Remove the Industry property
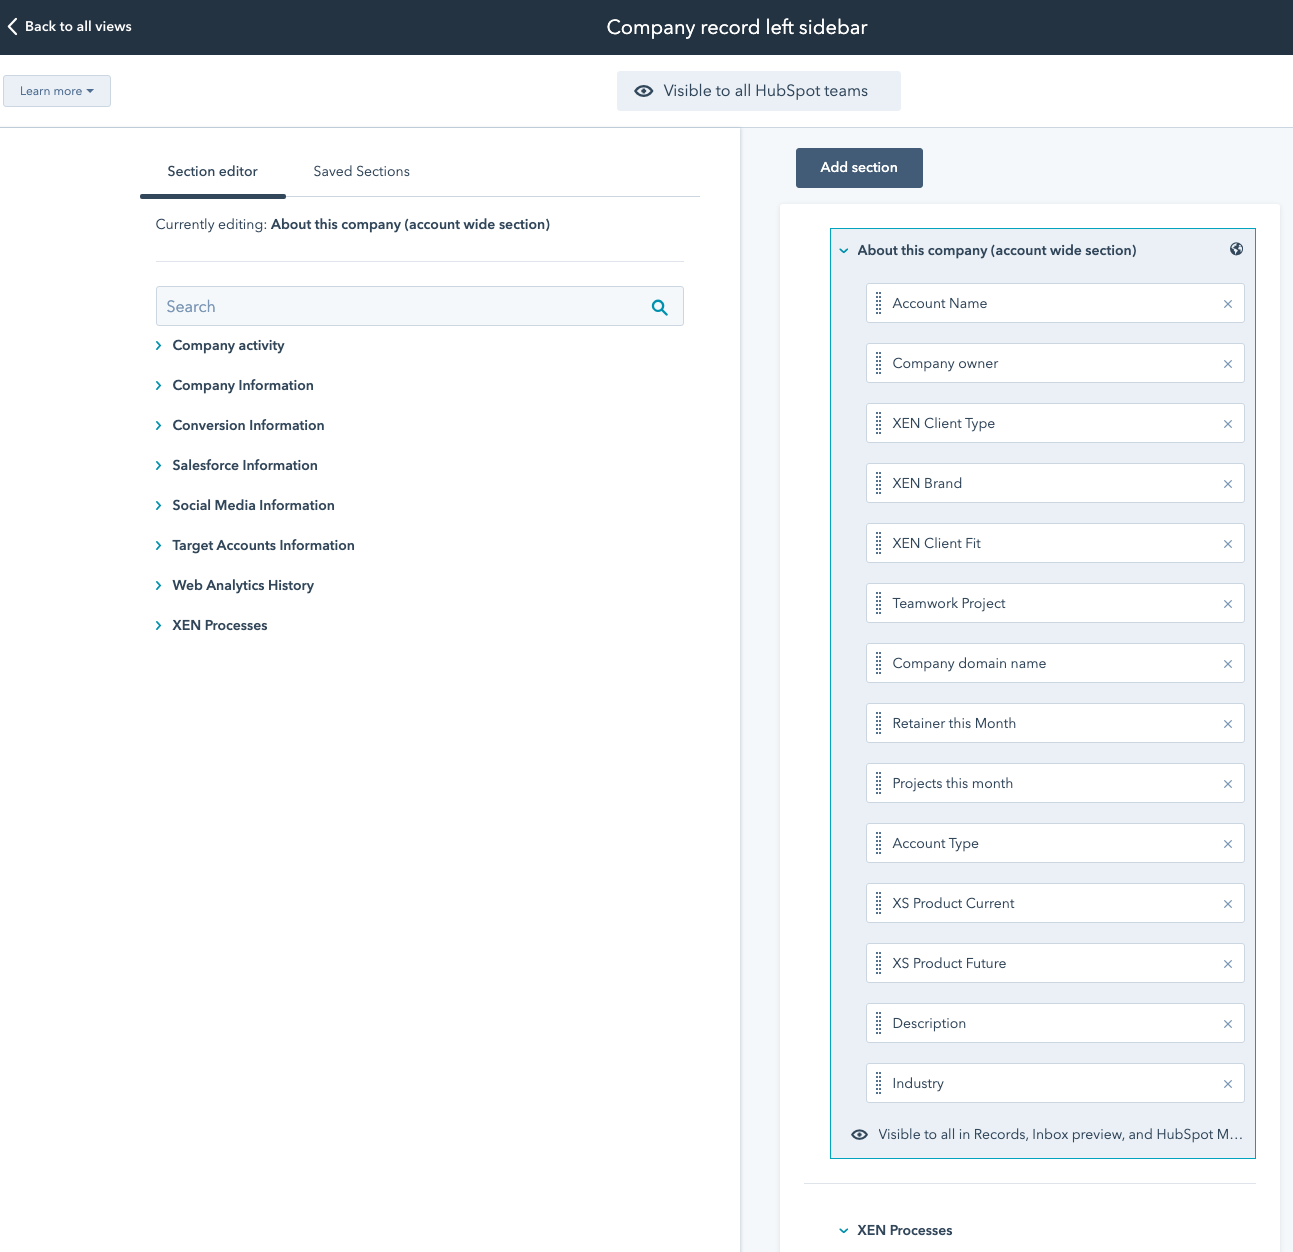This screenshot has height=1252, width=1293. coord(1227,1084)
